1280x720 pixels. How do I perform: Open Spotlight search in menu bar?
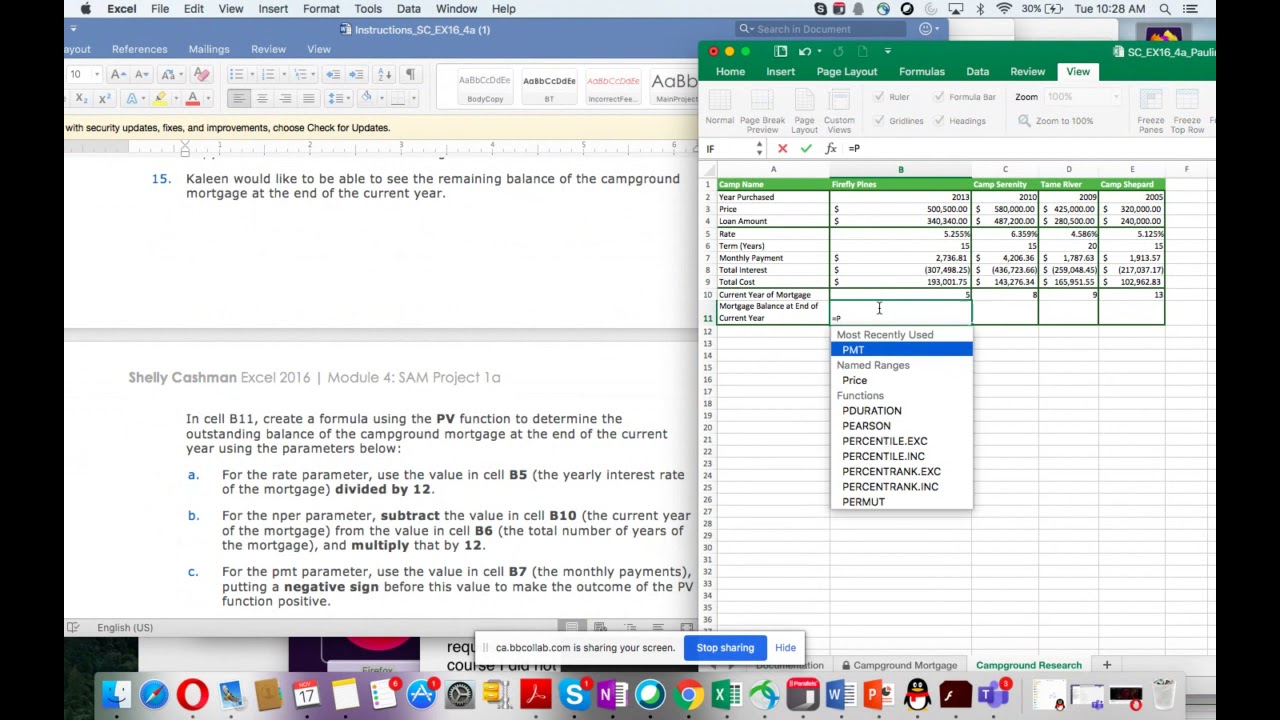coord(1165,9)
